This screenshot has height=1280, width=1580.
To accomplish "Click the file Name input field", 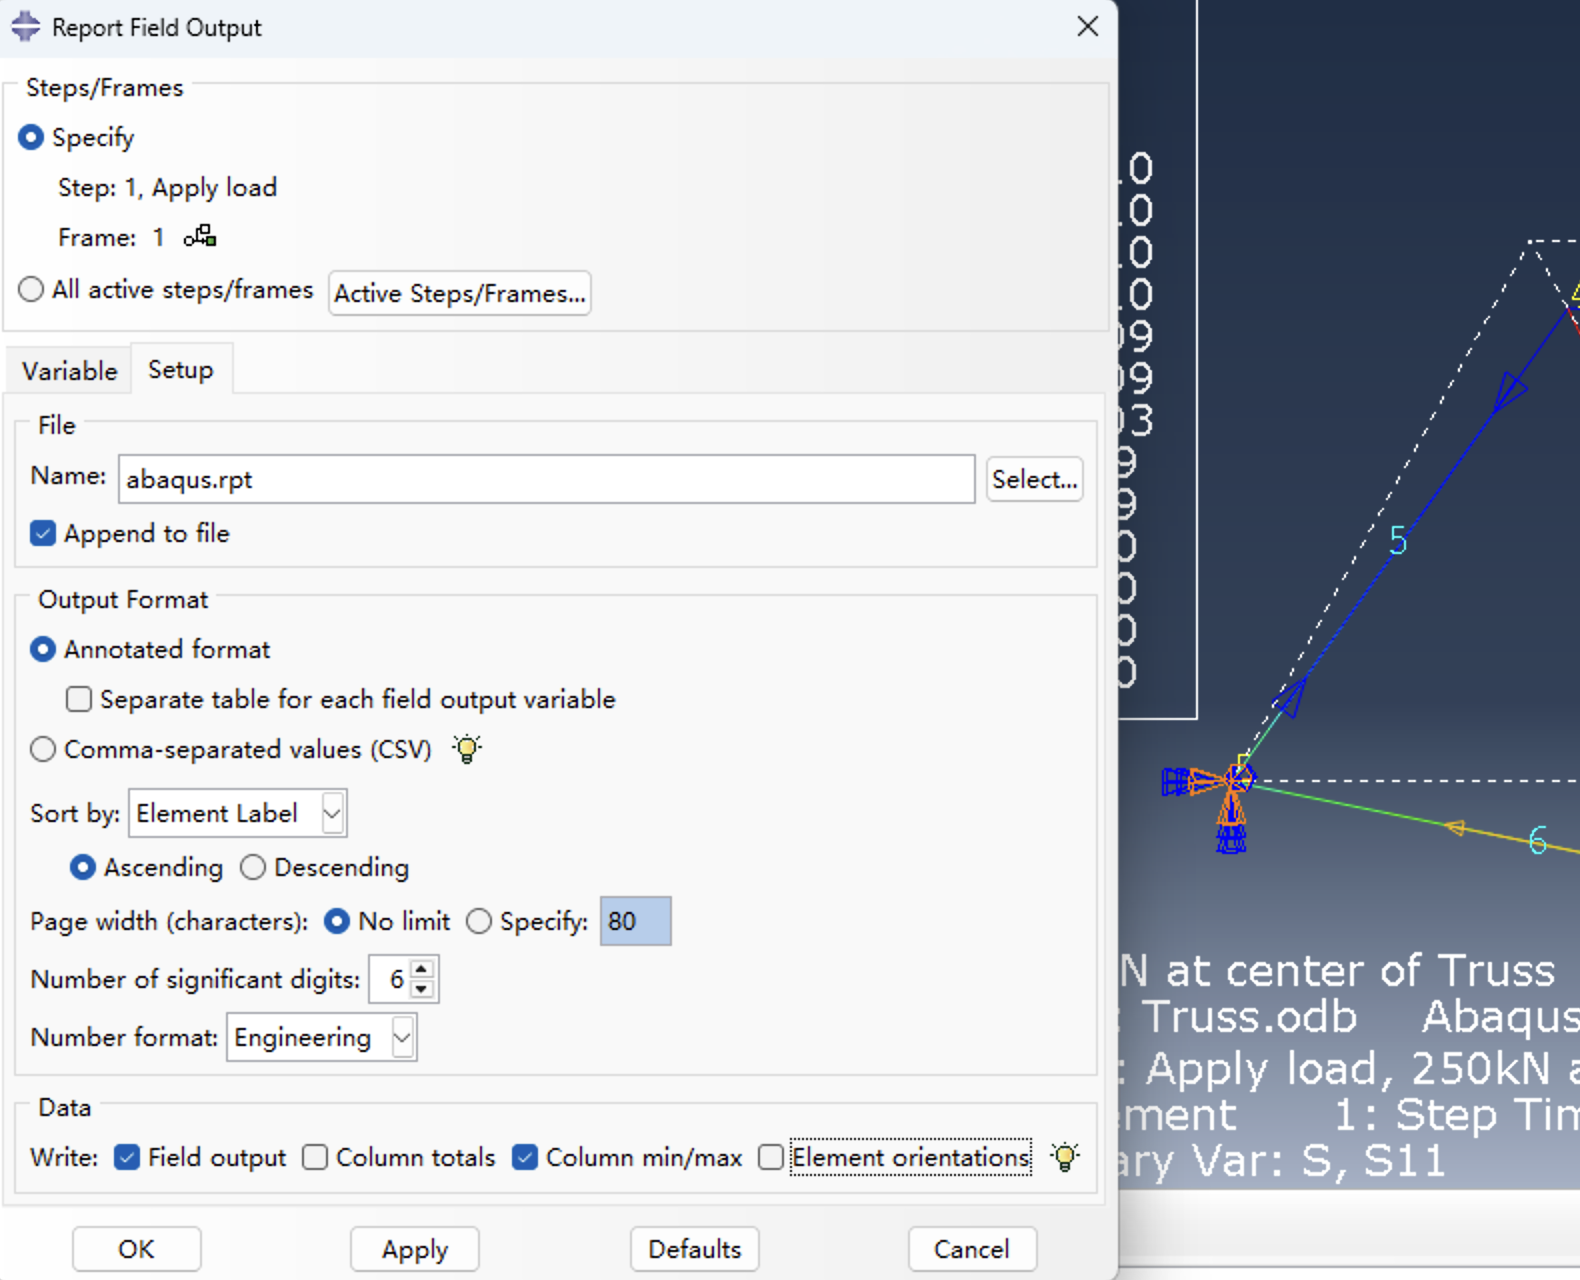I will 546,479.
